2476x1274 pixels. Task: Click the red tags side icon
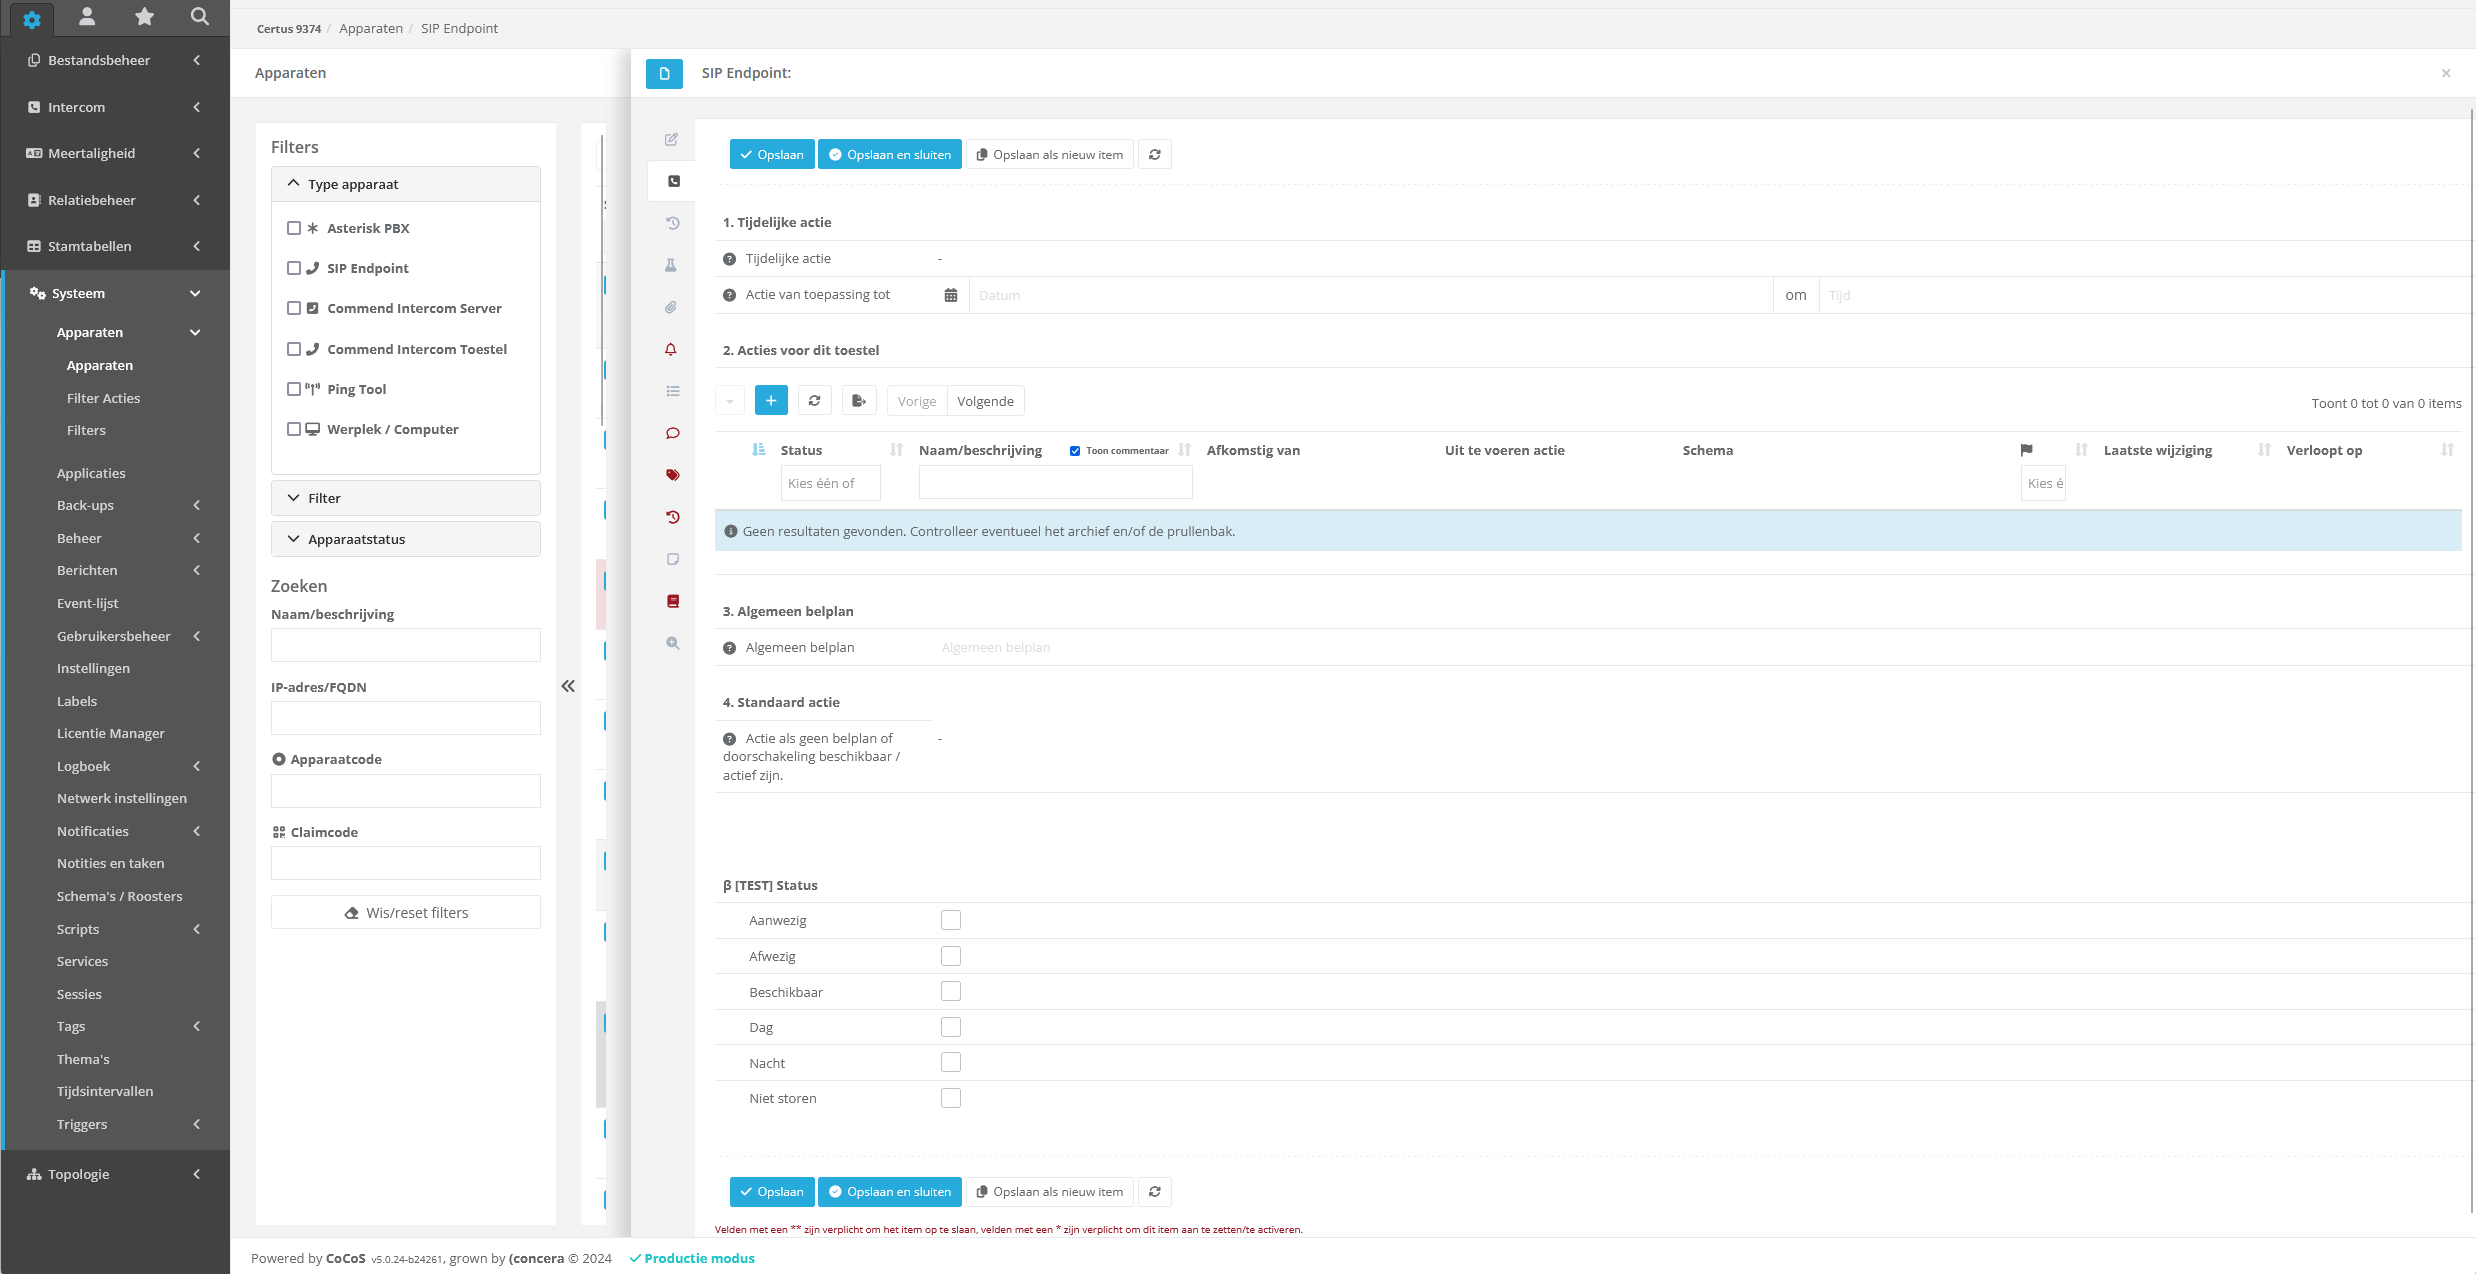pyautogui.click(x=672, y=475)
